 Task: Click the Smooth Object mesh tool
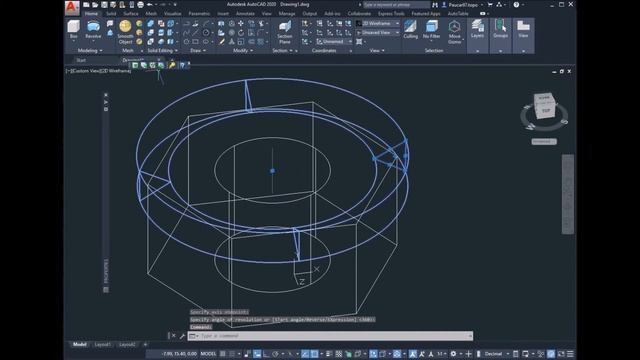125,32
